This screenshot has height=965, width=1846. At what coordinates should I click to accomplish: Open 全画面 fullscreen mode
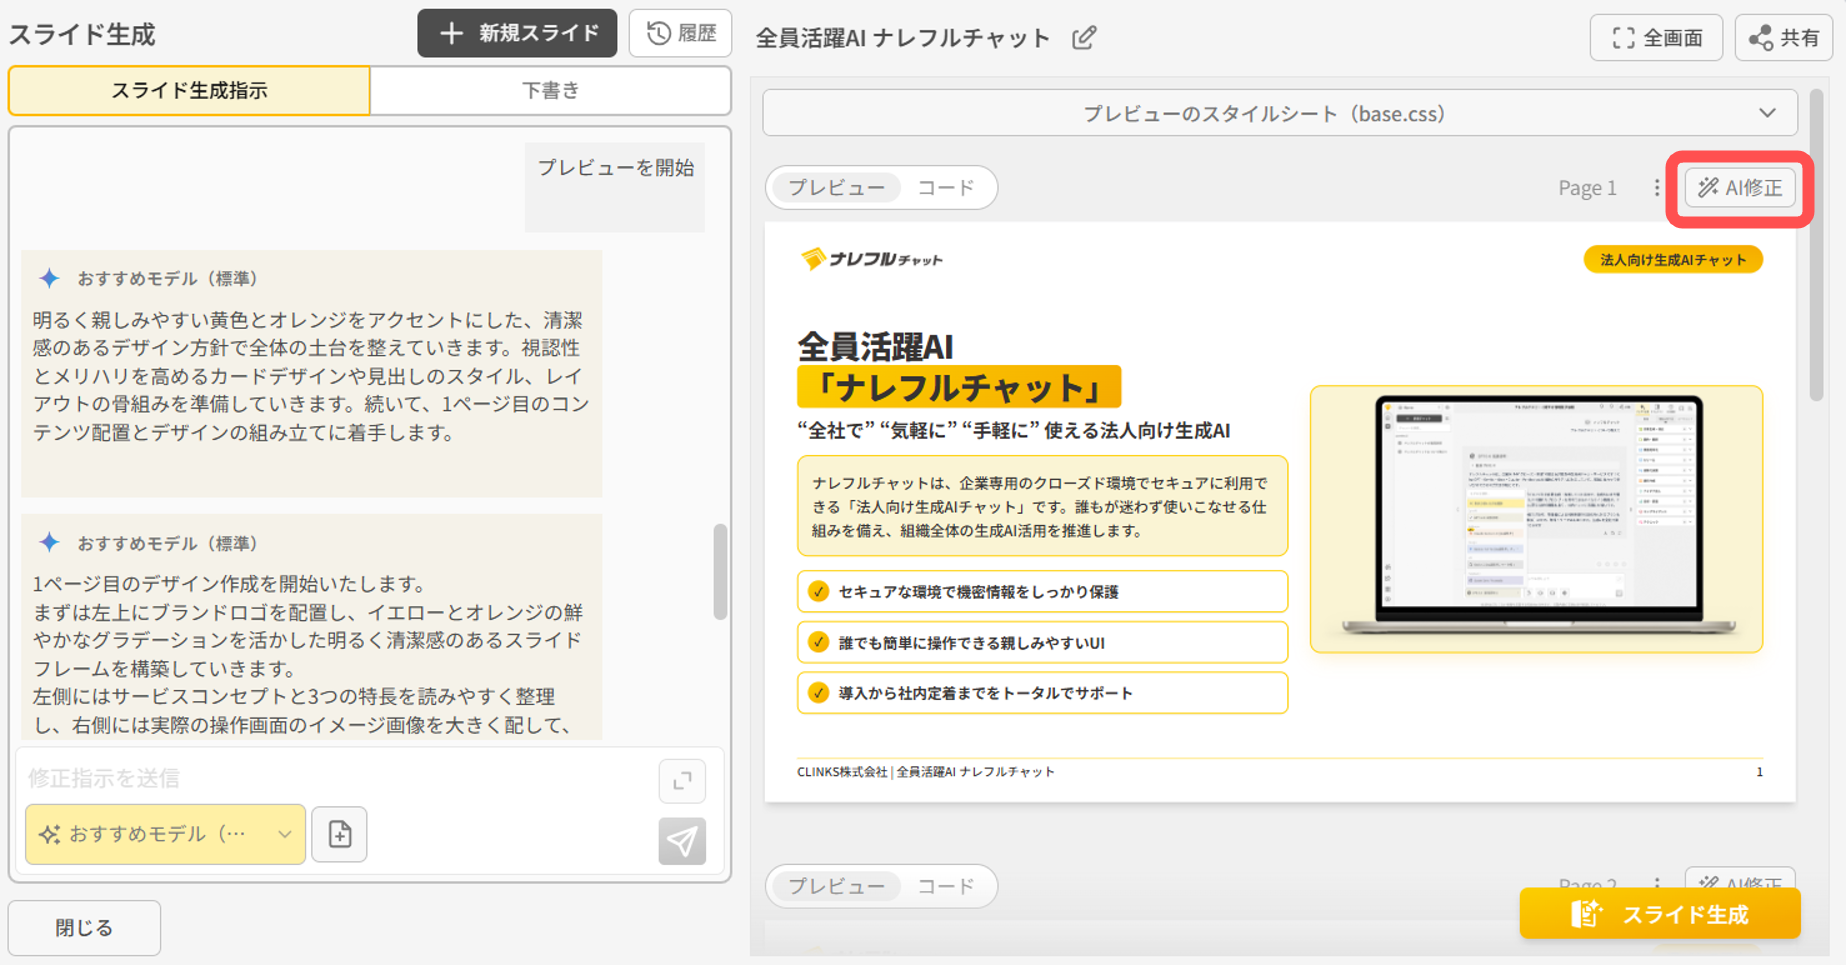point(1656,38)
